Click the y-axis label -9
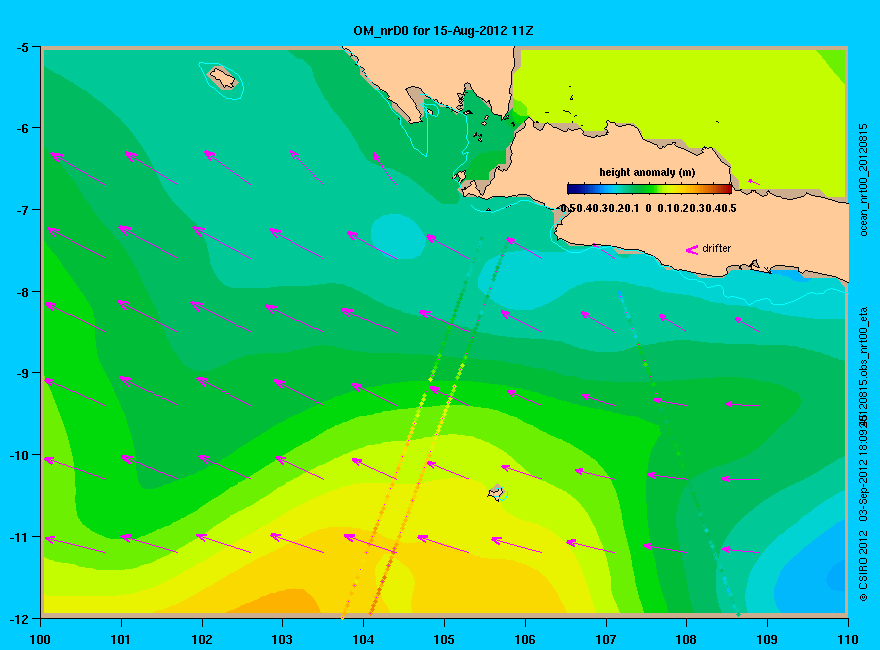 [22, 373]
